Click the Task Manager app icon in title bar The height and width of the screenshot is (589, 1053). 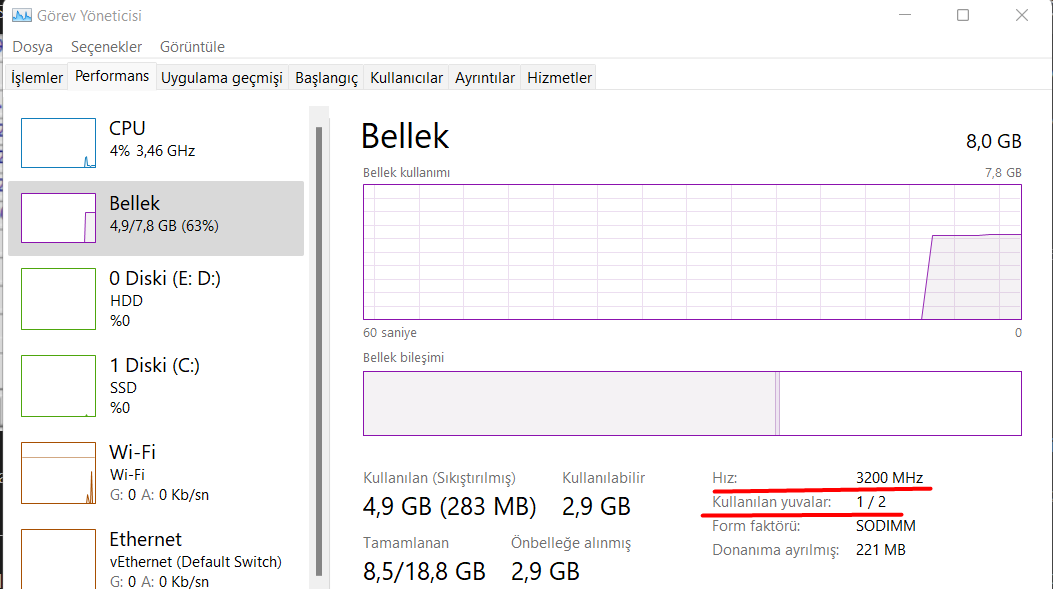pos(19,16)
